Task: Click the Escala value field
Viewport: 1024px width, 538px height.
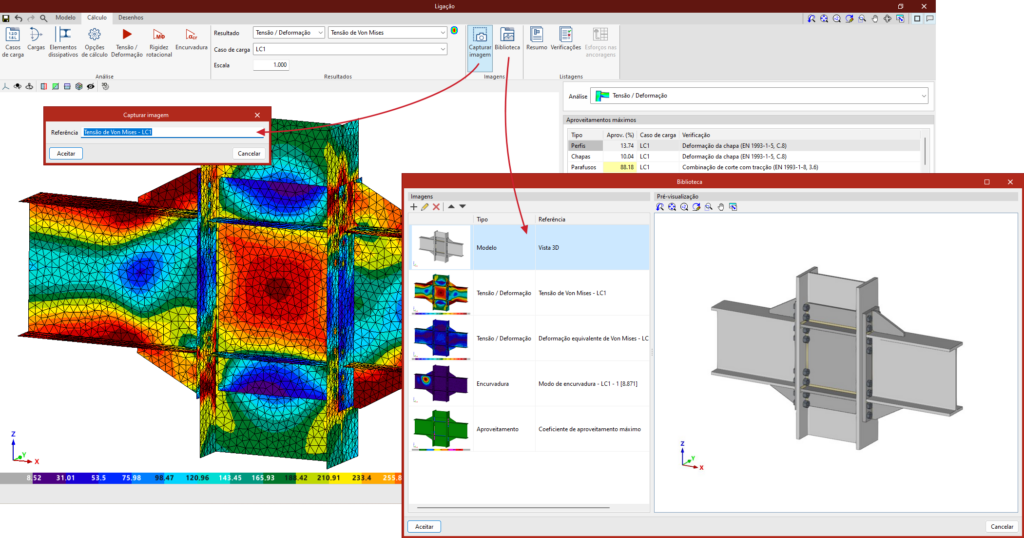Action: pyautogui.click(x=271, y=65)
